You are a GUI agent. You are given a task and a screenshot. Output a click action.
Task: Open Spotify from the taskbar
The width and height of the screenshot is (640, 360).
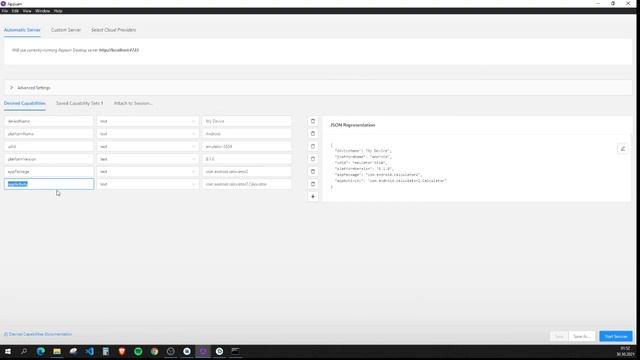[138, 351]
